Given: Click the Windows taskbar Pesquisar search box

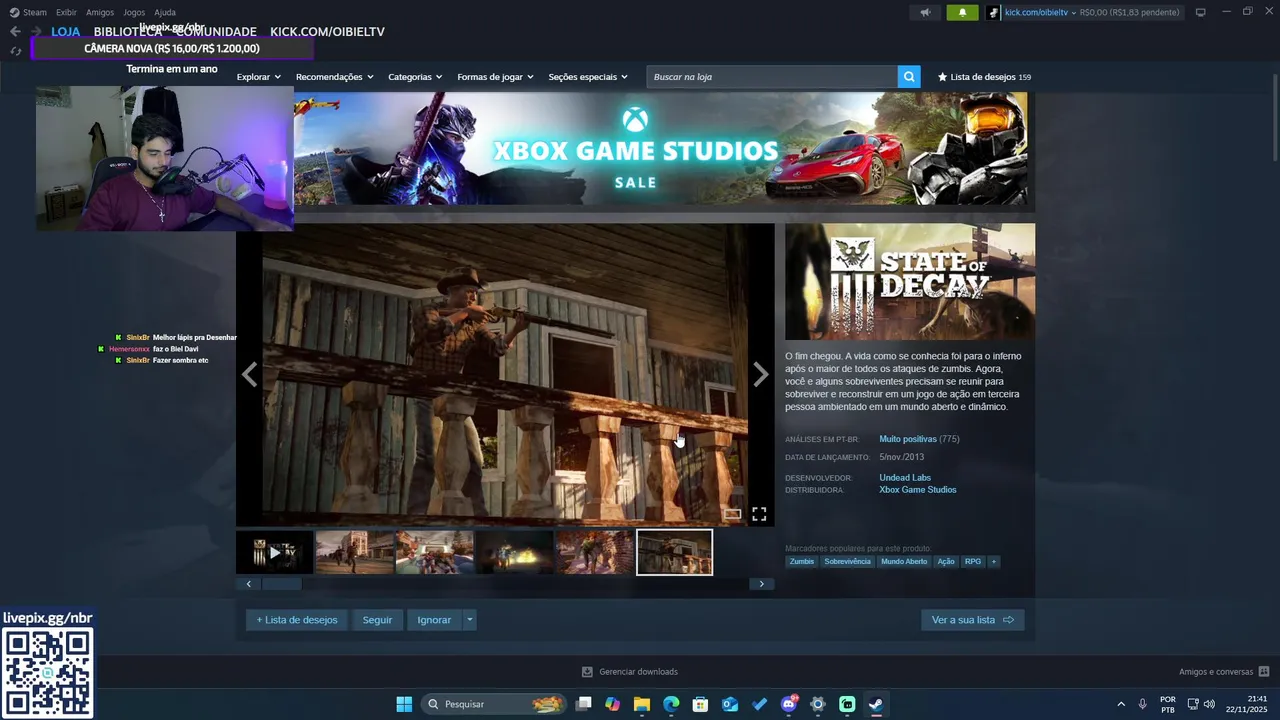Looking at the screenshot, I should point(494,704).
